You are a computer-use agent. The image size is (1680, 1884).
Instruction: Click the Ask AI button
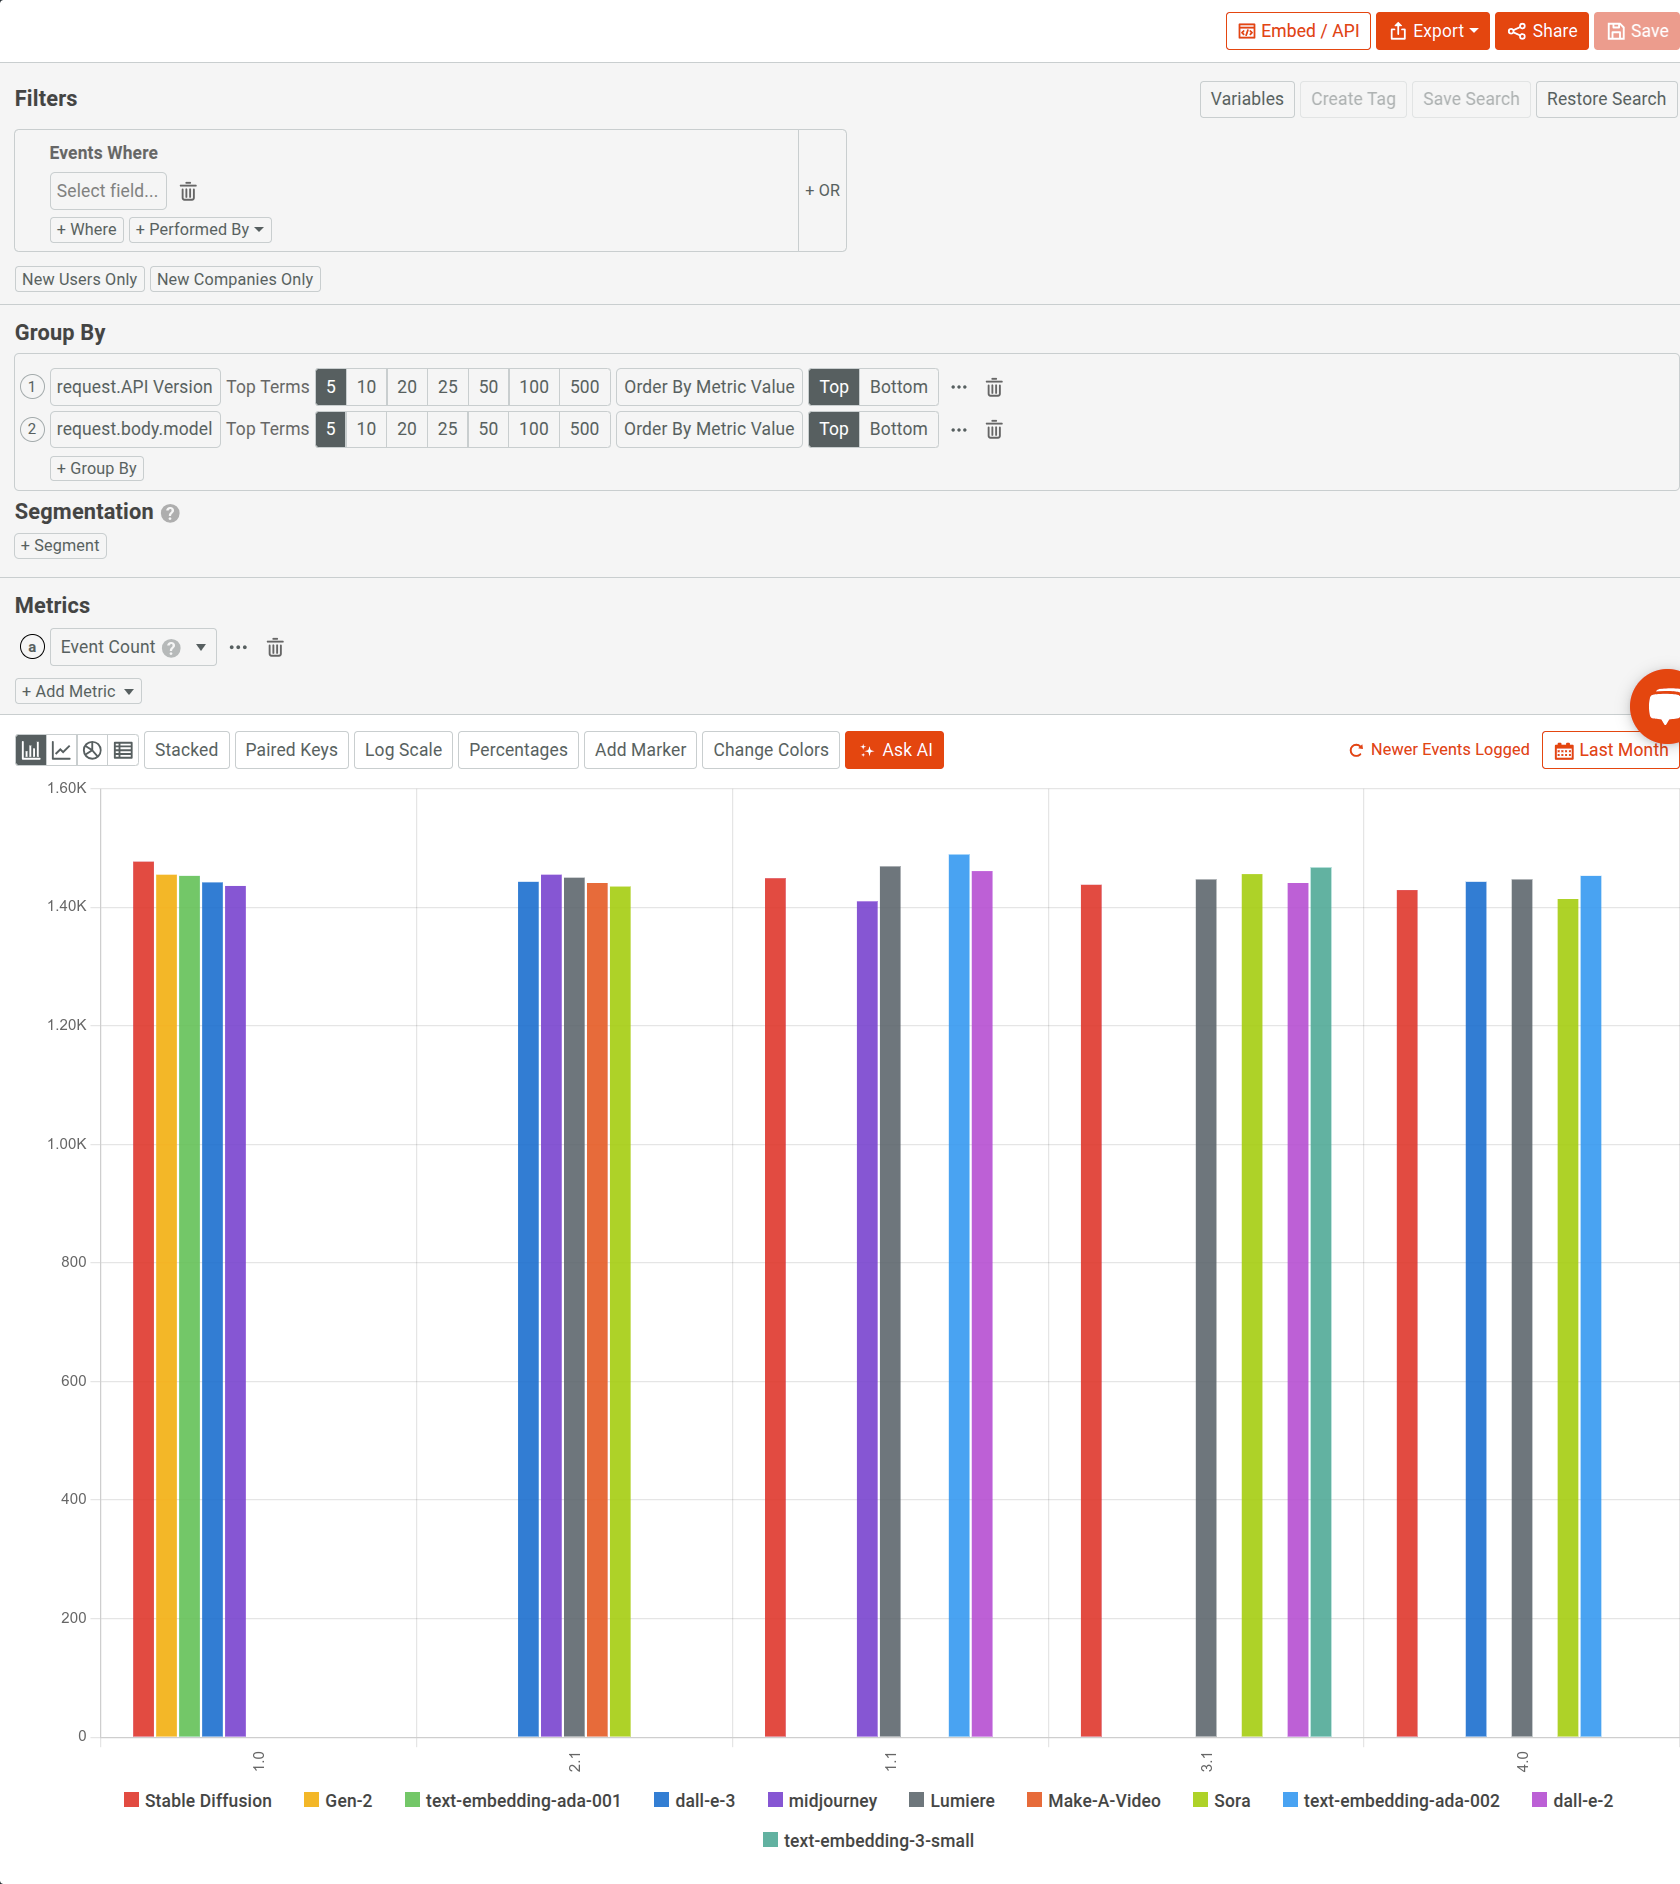(893, 749)
